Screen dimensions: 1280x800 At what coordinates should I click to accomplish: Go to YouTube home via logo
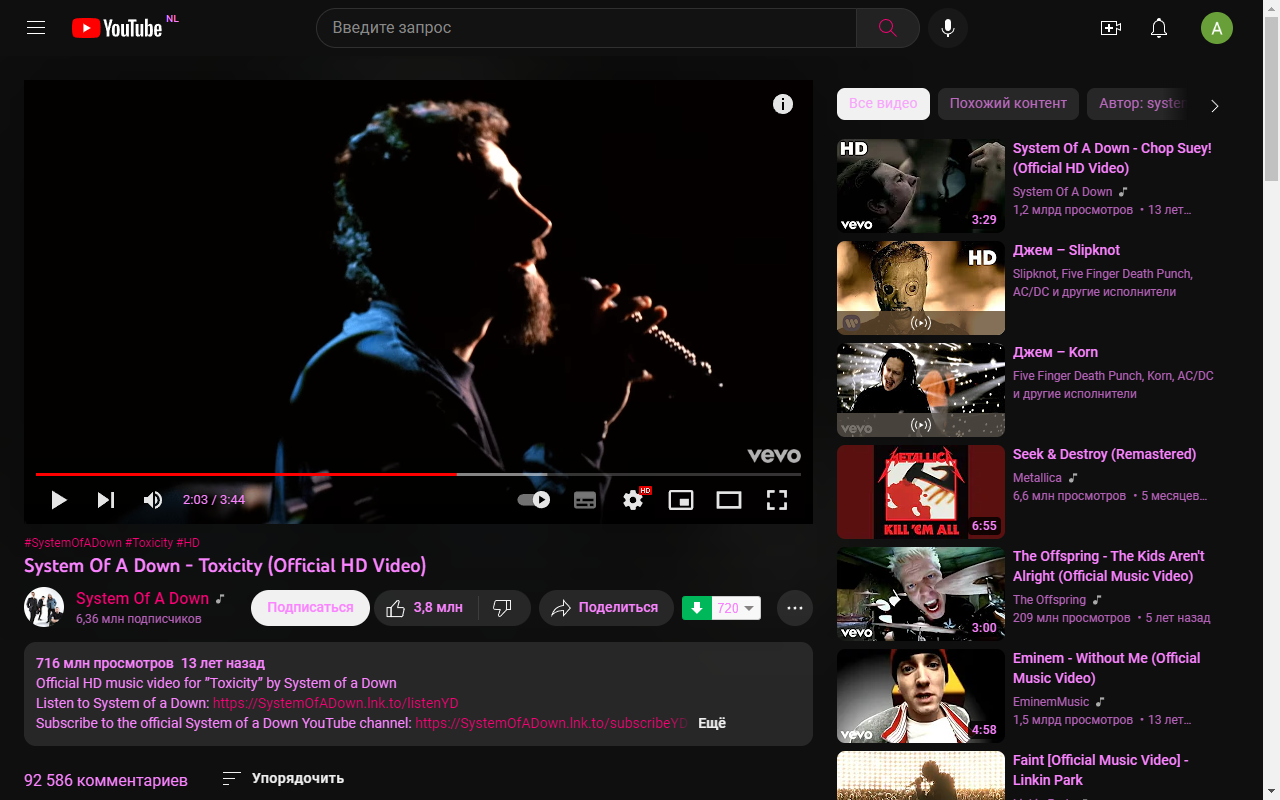point(117,28)
